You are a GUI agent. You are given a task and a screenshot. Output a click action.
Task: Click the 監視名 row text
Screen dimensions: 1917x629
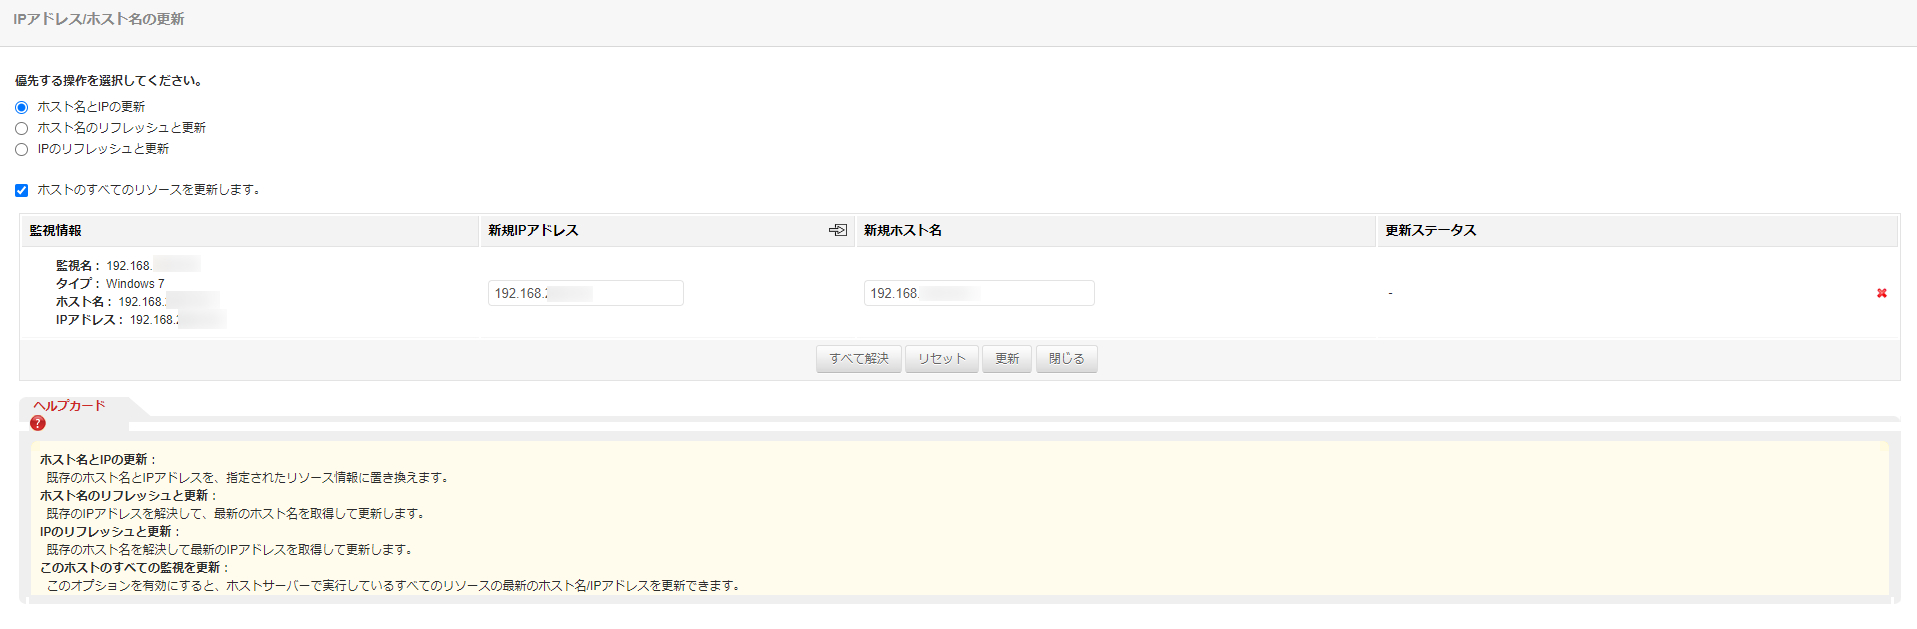tap(128, 265)
